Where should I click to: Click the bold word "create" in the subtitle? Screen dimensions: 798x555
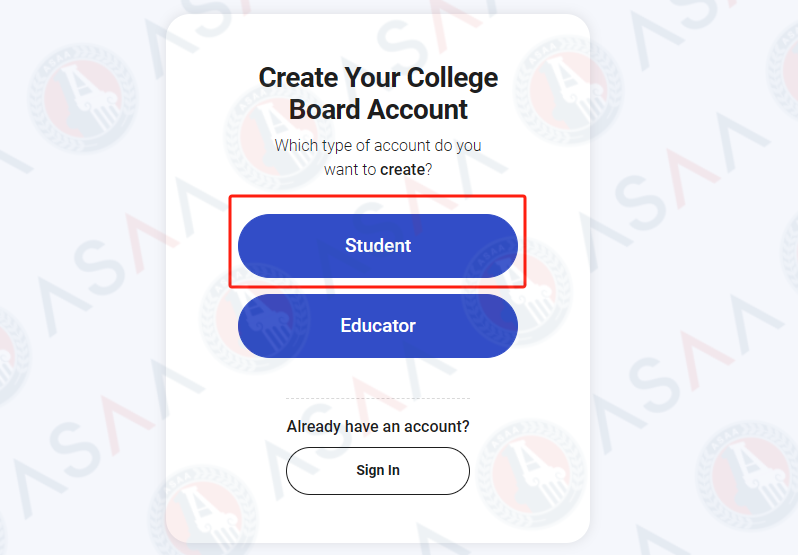(x=402, y=170)
